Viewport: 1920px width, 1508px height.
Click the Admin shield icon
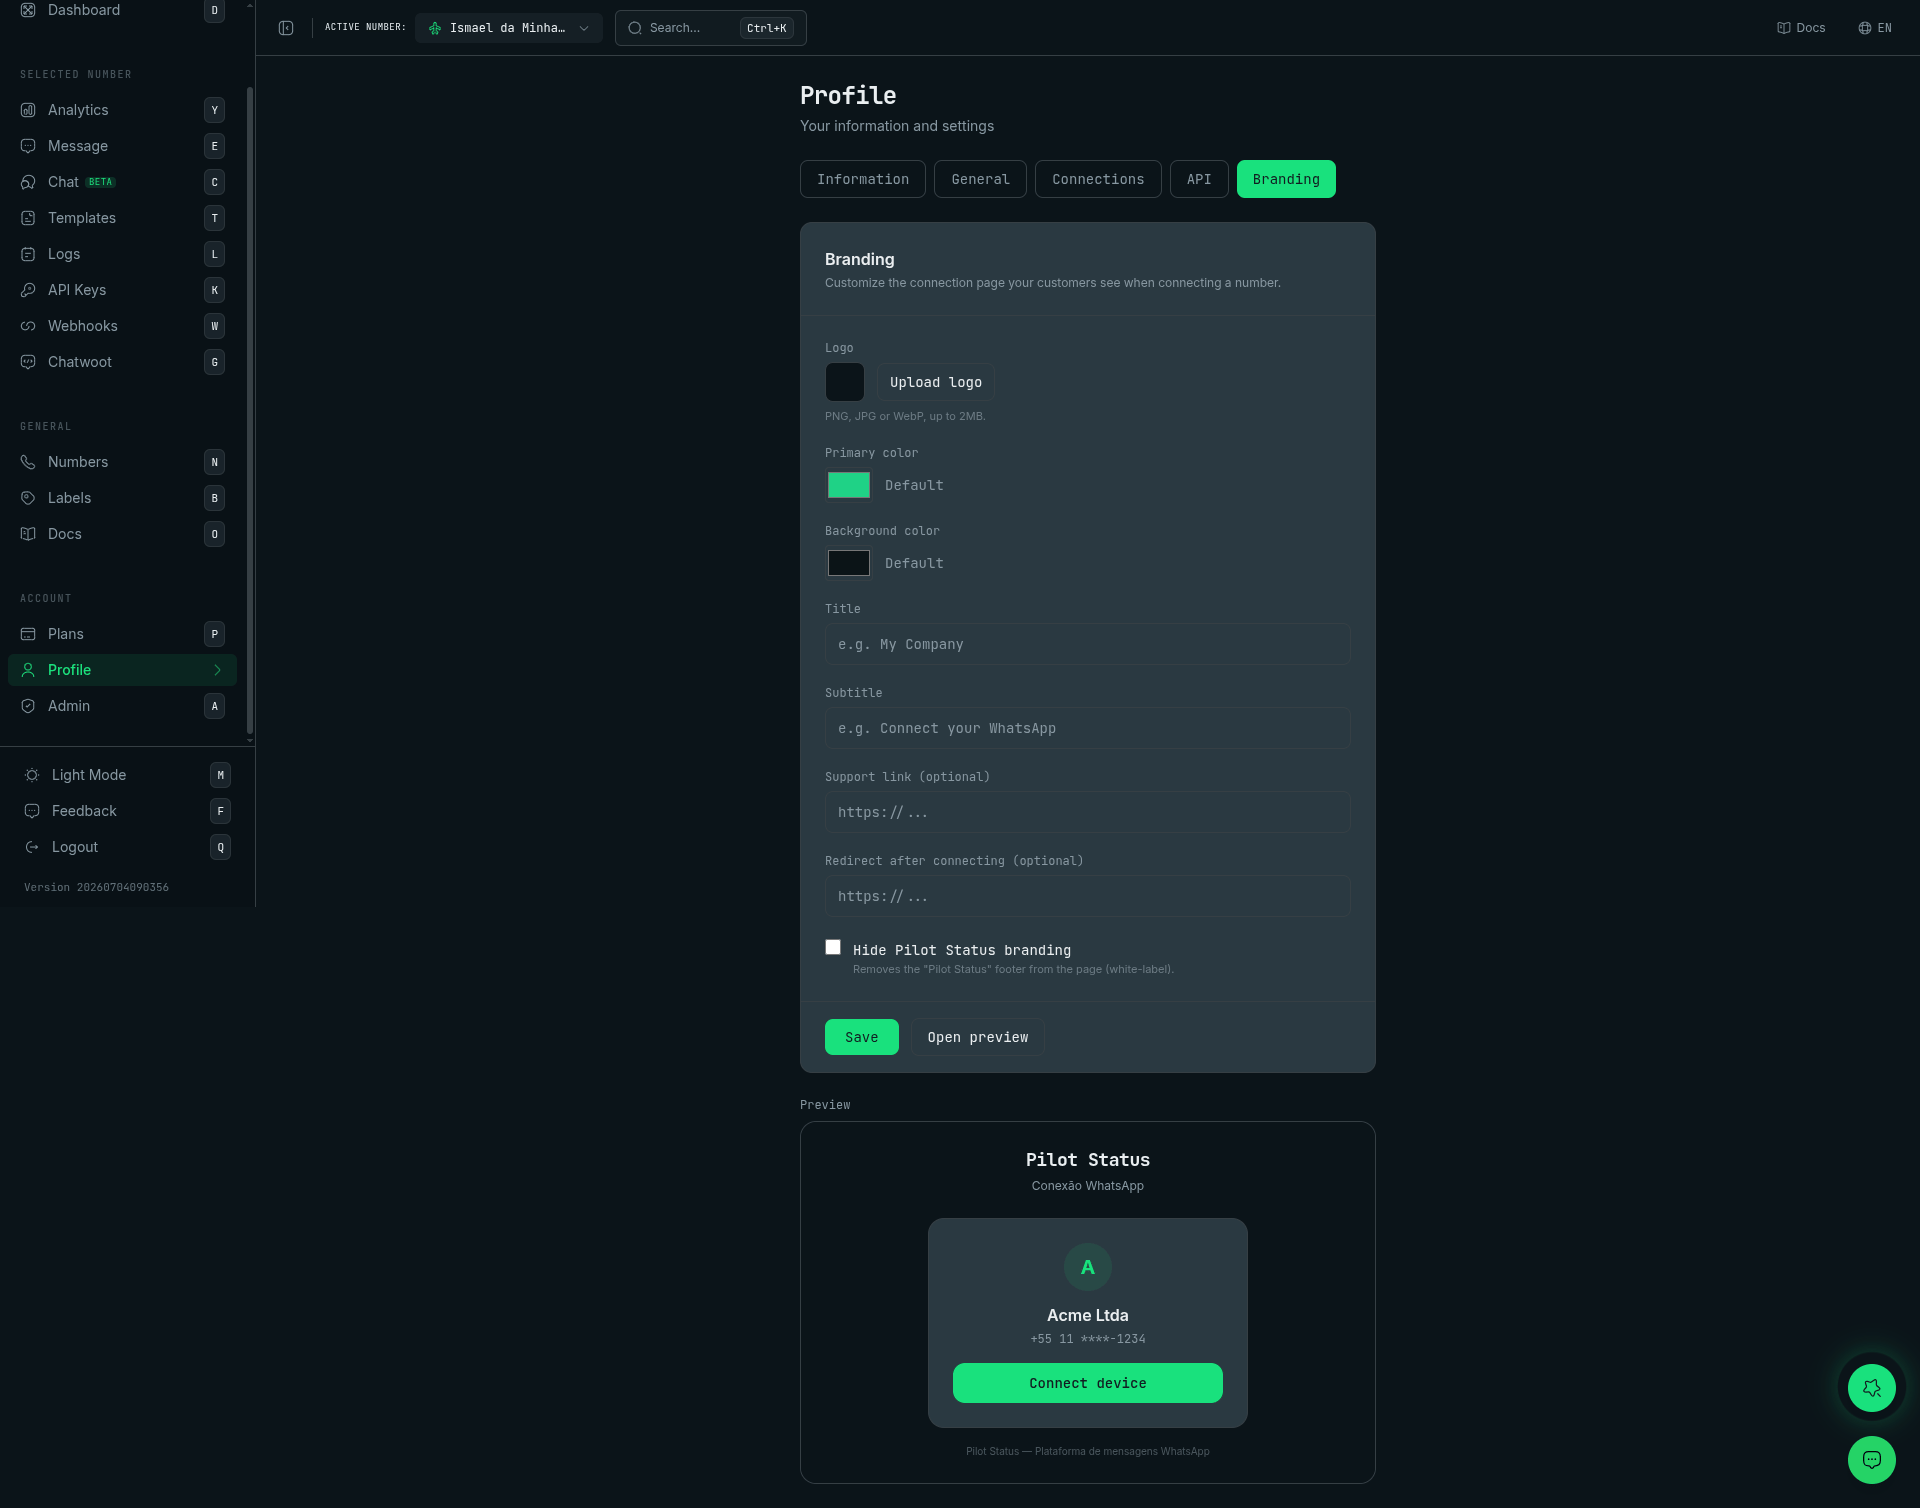pyautogui.click(x=28, y=706)
